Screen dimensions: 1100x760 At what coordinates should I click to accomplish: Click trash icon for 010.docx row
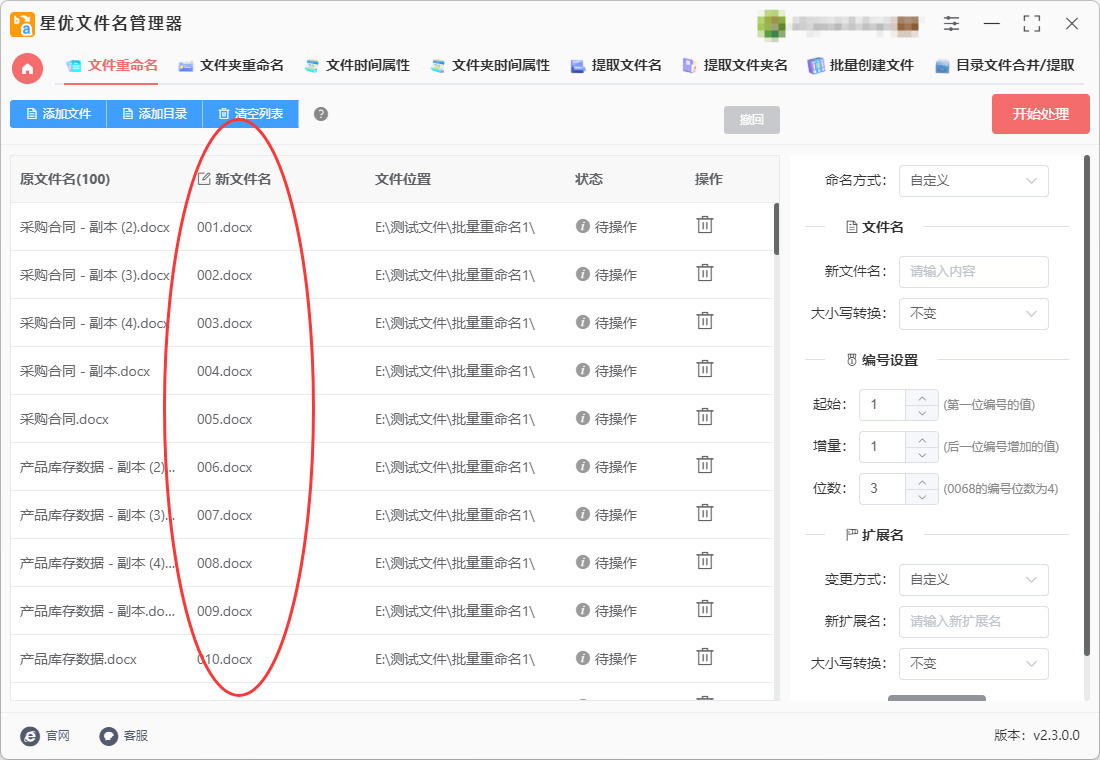(x=704, y=658)
